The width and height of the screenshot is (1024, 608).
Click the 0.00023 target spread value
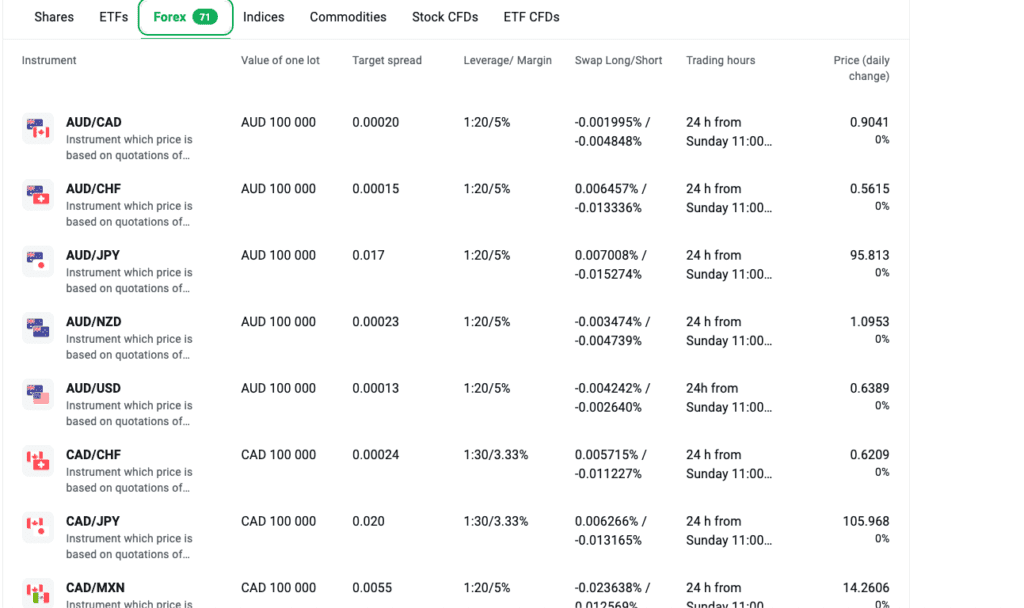click(376, 322)
